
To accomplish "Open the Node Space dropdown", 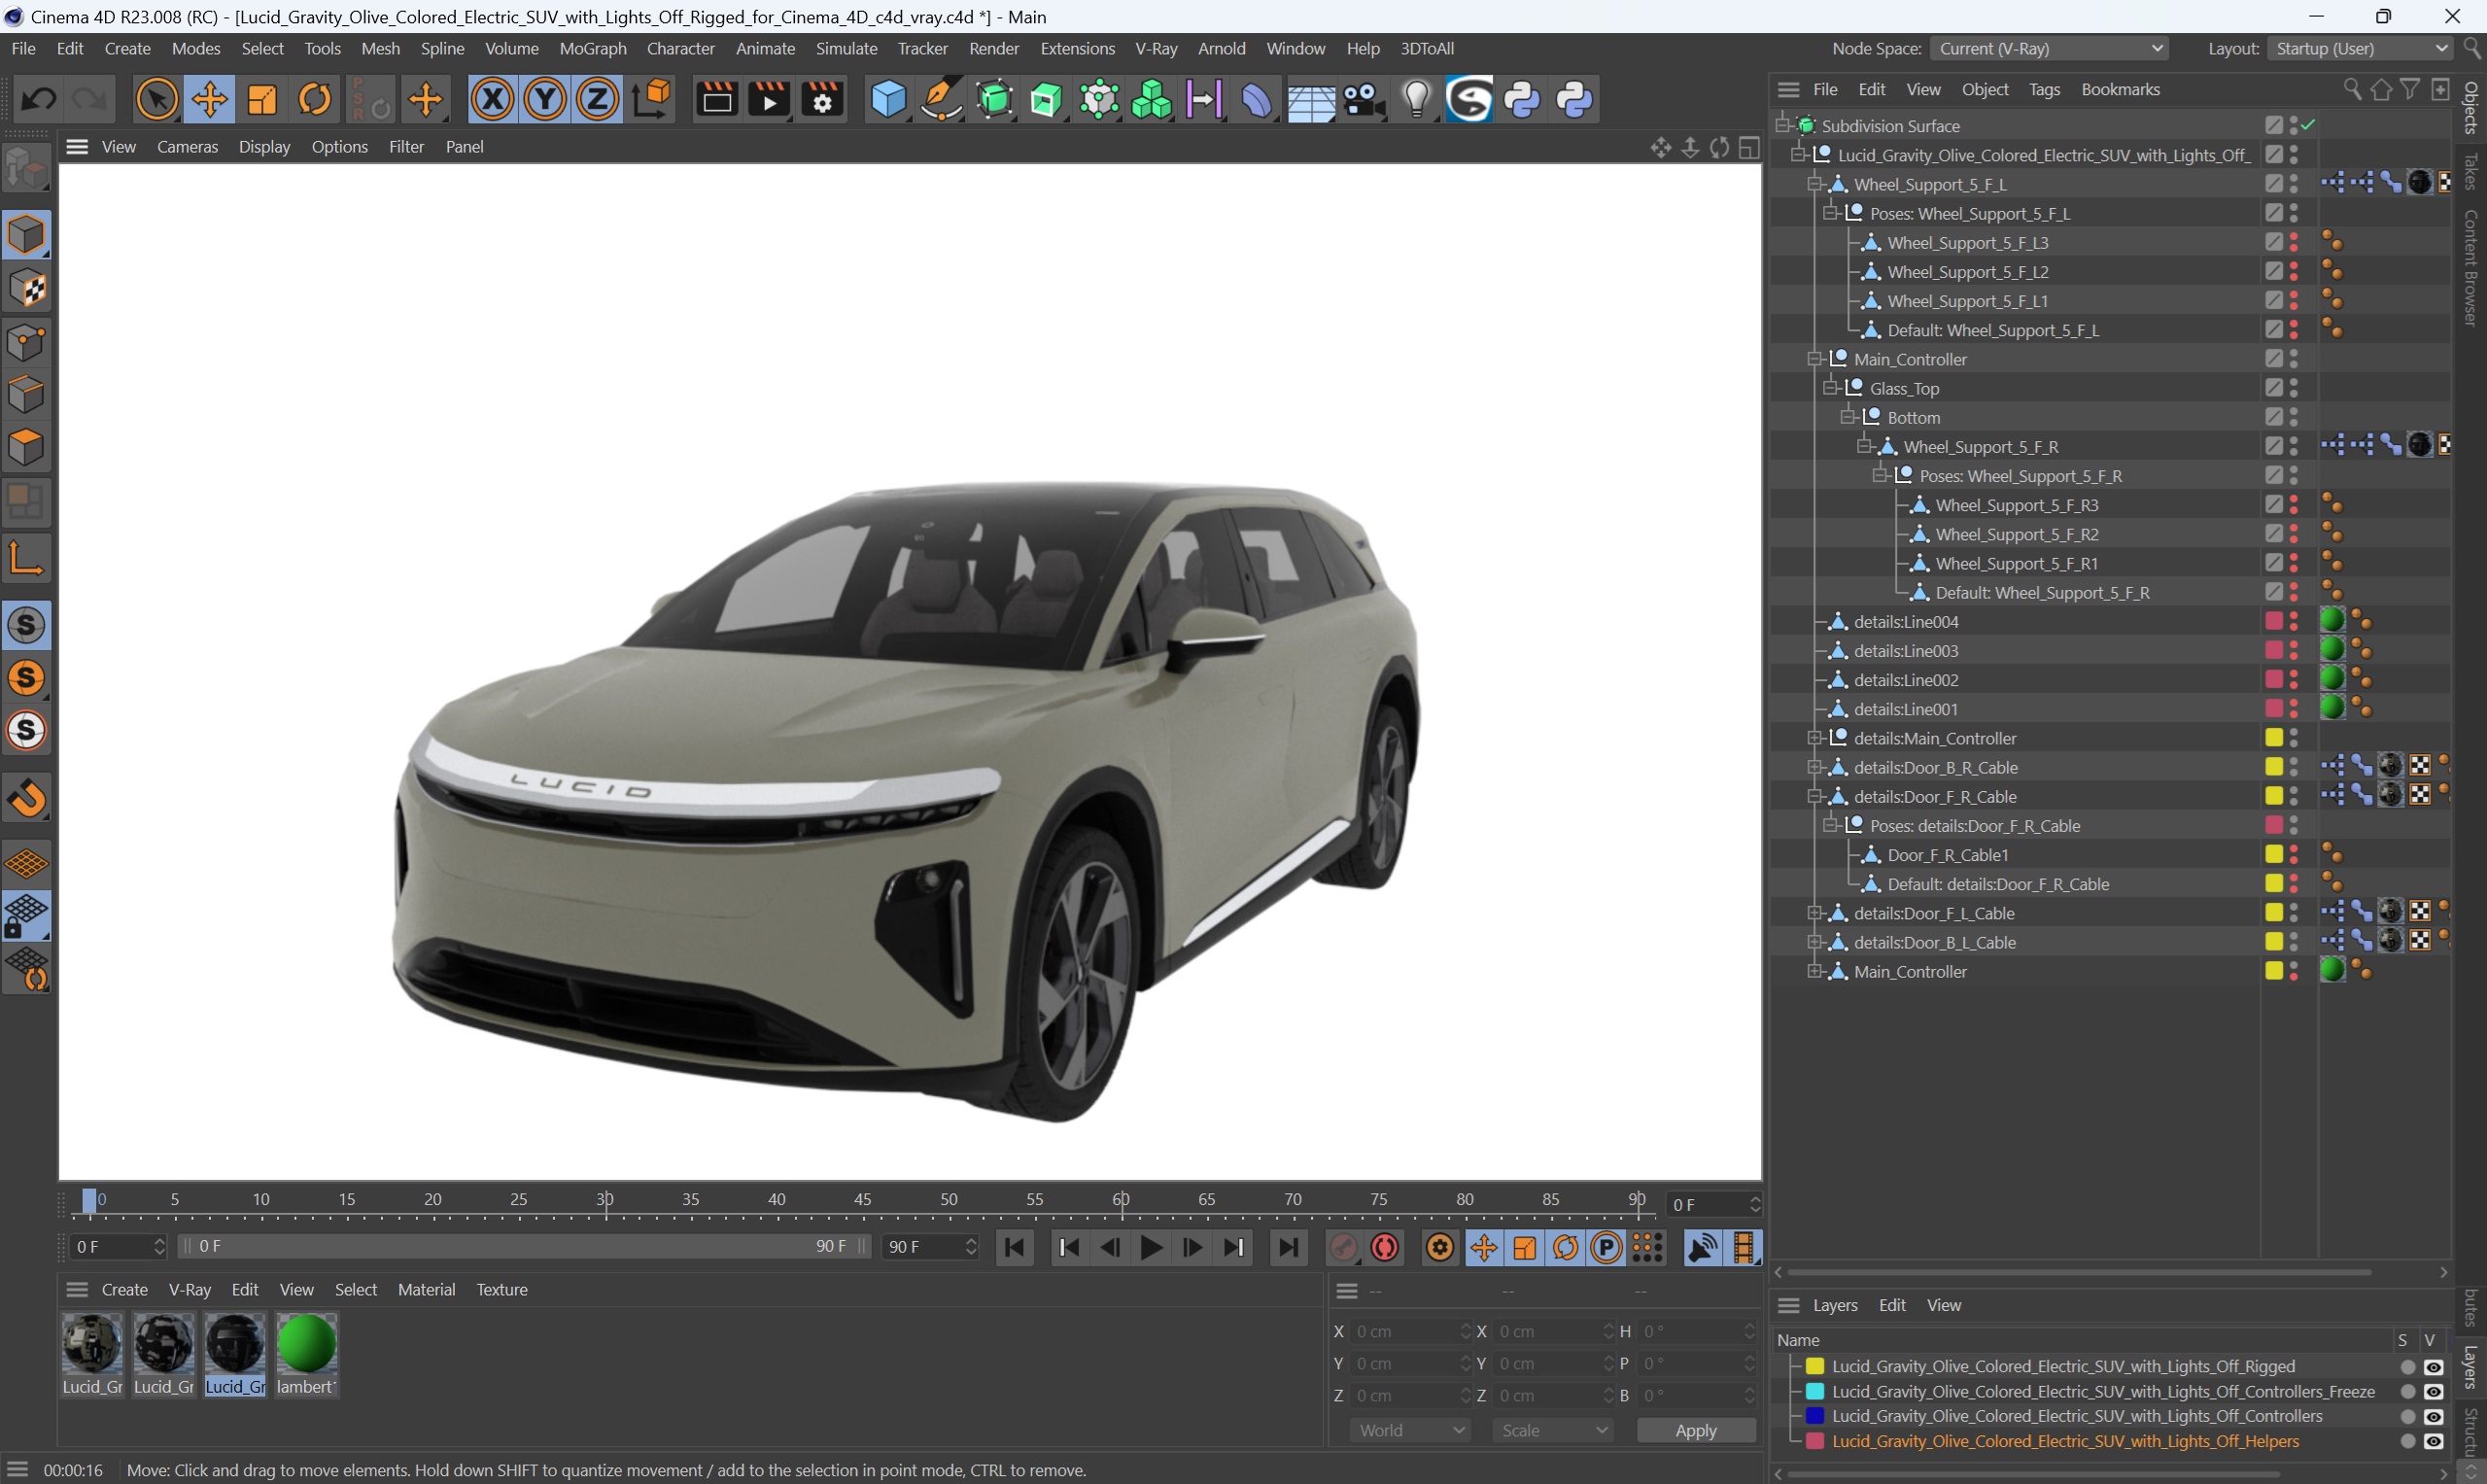I will click(x=2049, y=48).
